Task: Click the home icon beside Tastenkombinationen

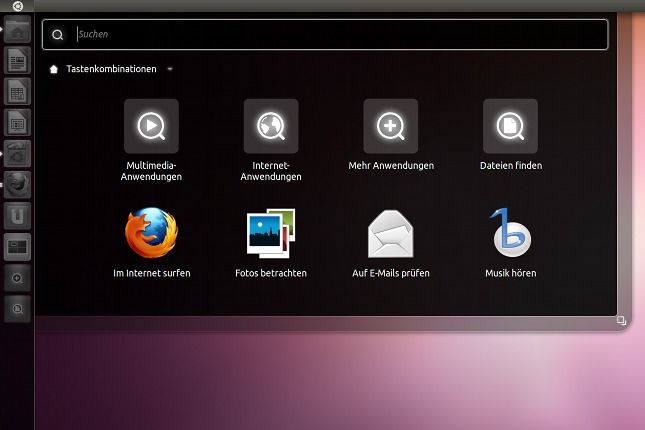Action: pyautogui.click(x=53, y=69)
